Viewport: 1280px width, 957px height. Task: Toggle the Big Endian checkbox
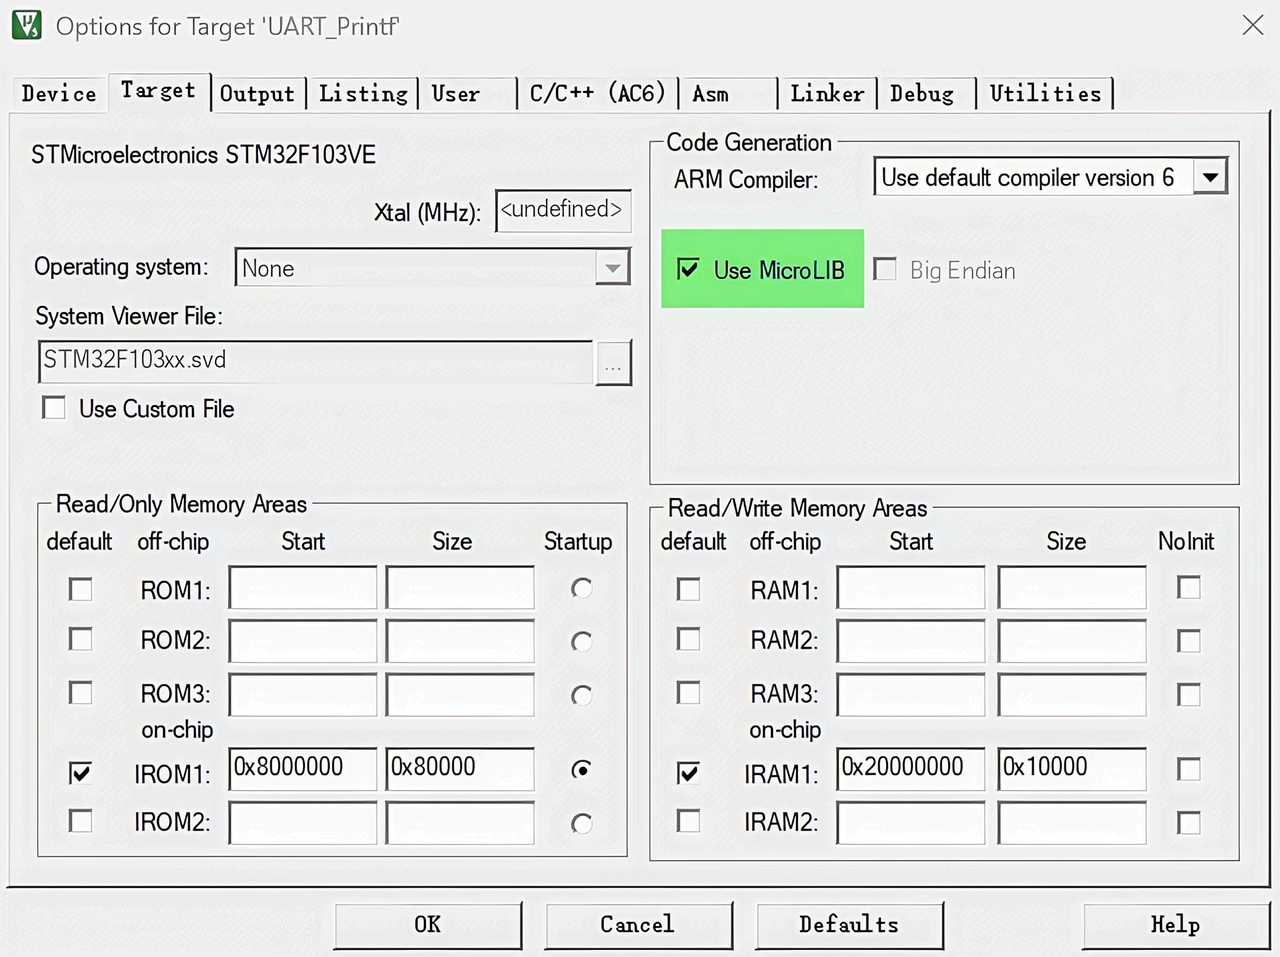coord(885,269)
